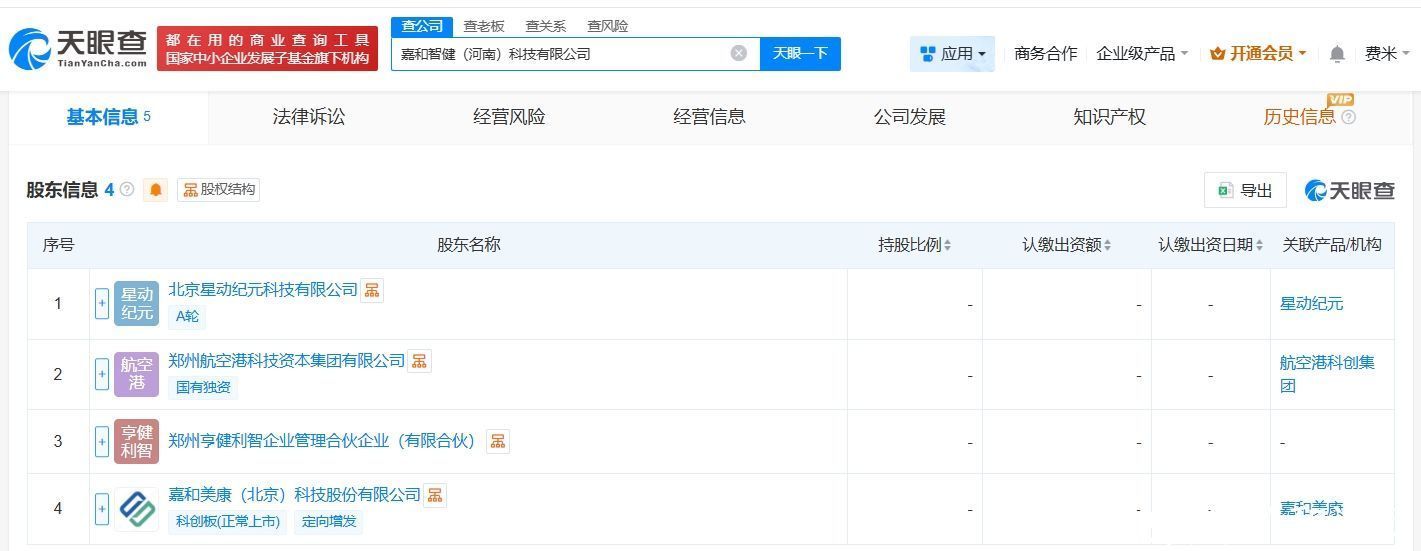Select the 查风险 search tab

click(608, 26)
